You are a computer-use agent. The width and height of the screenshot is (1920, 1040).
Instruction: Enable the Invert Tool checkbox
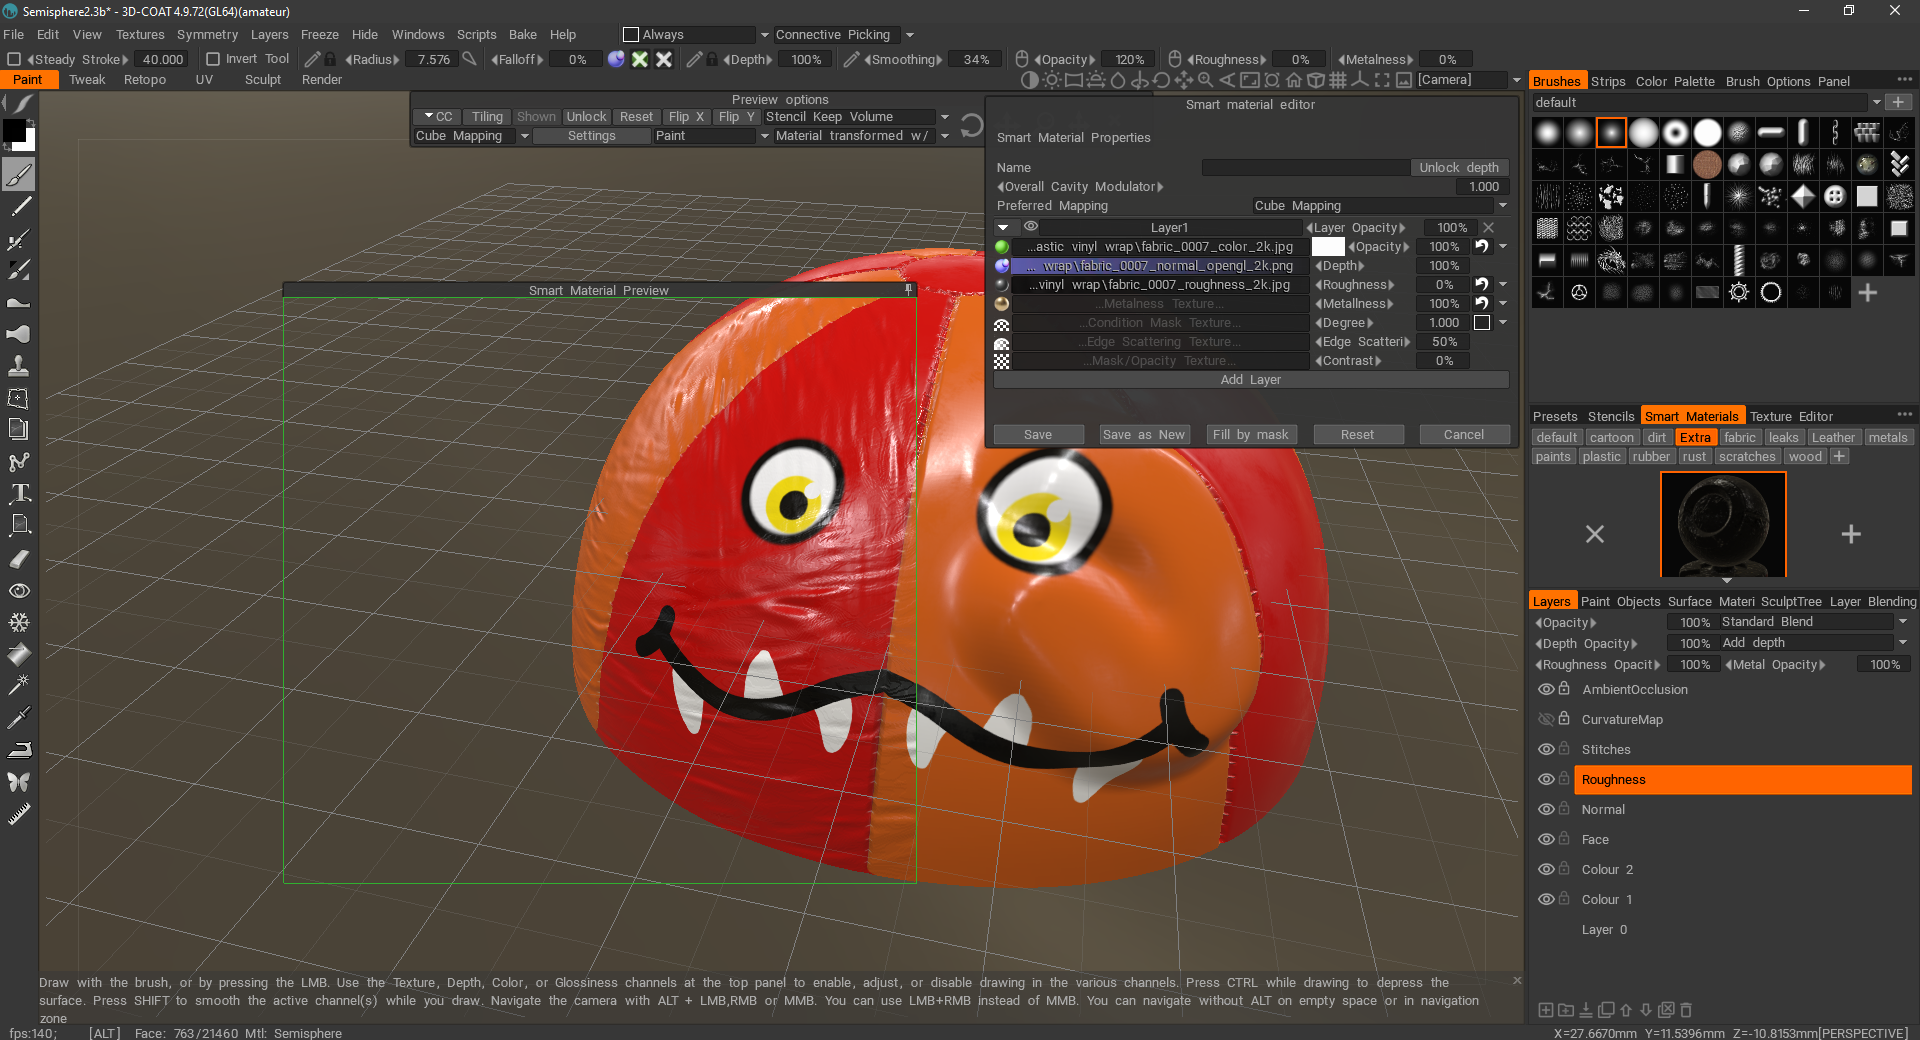click(212, 58)
